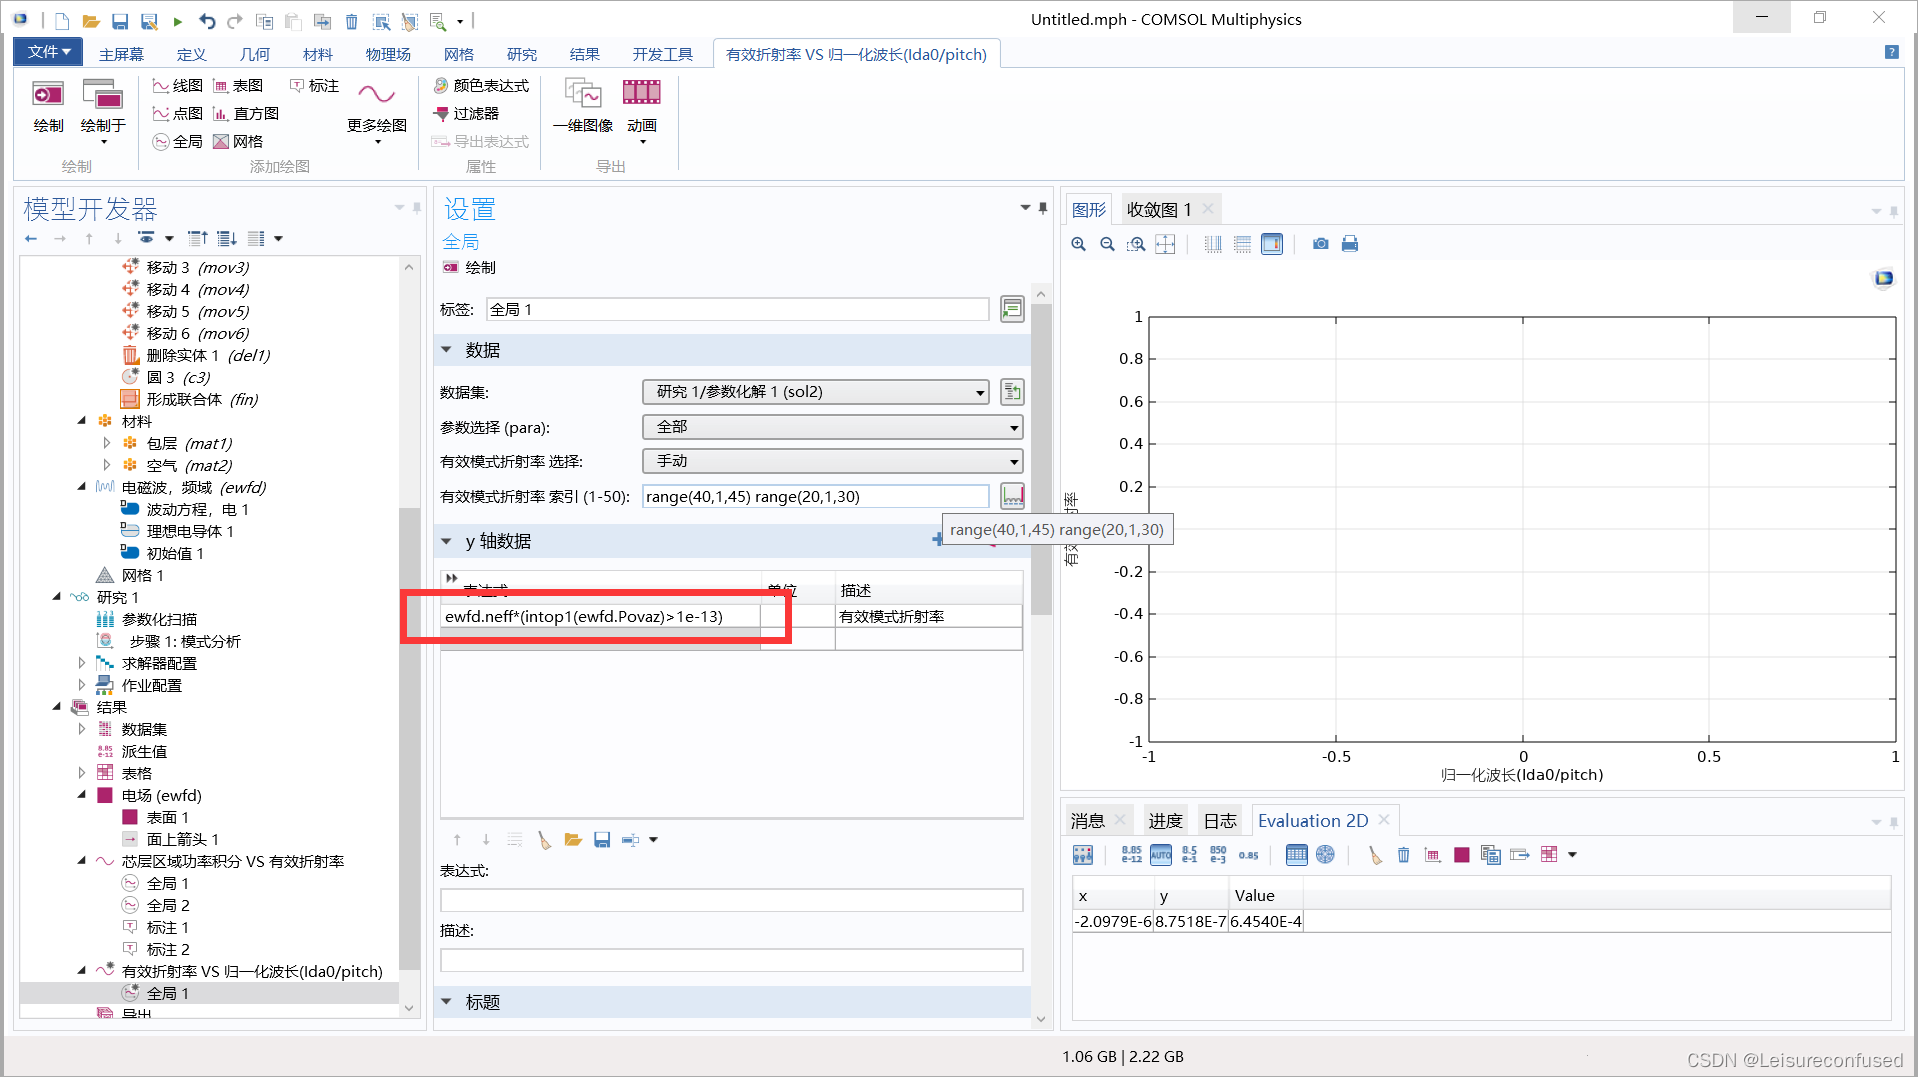The image size is (1918, 1077).
Task: Click the 描述 description input field
Action: (732, 960)
